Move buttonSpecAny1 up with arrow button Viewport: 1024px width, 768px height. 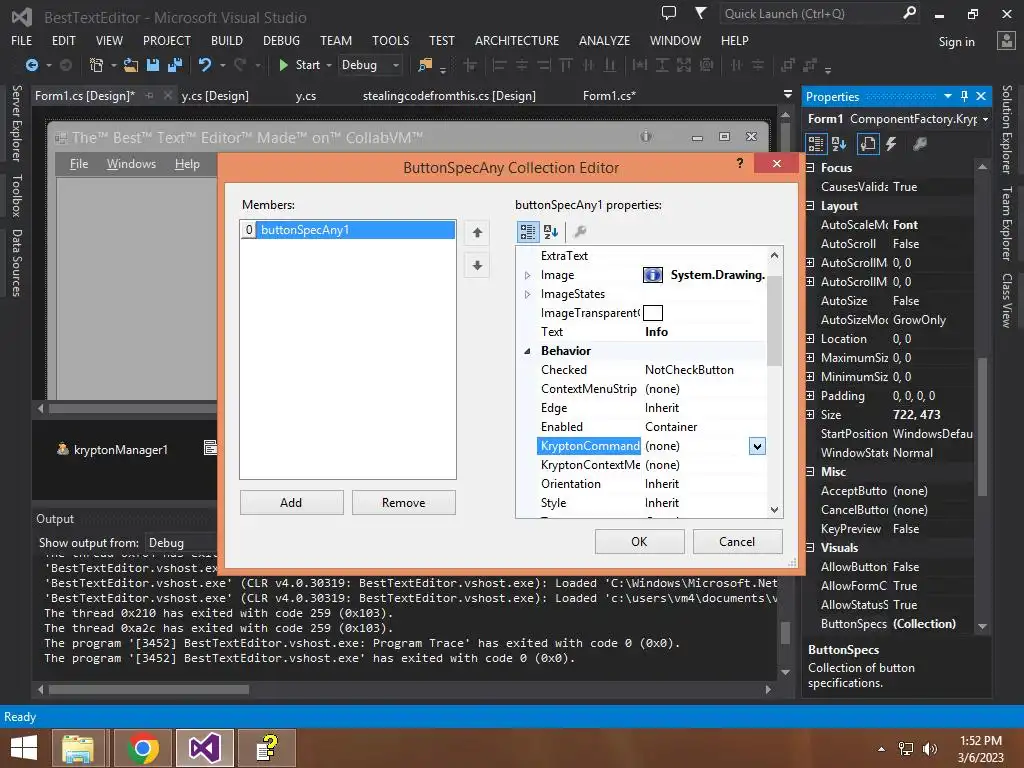pos(477,233)
